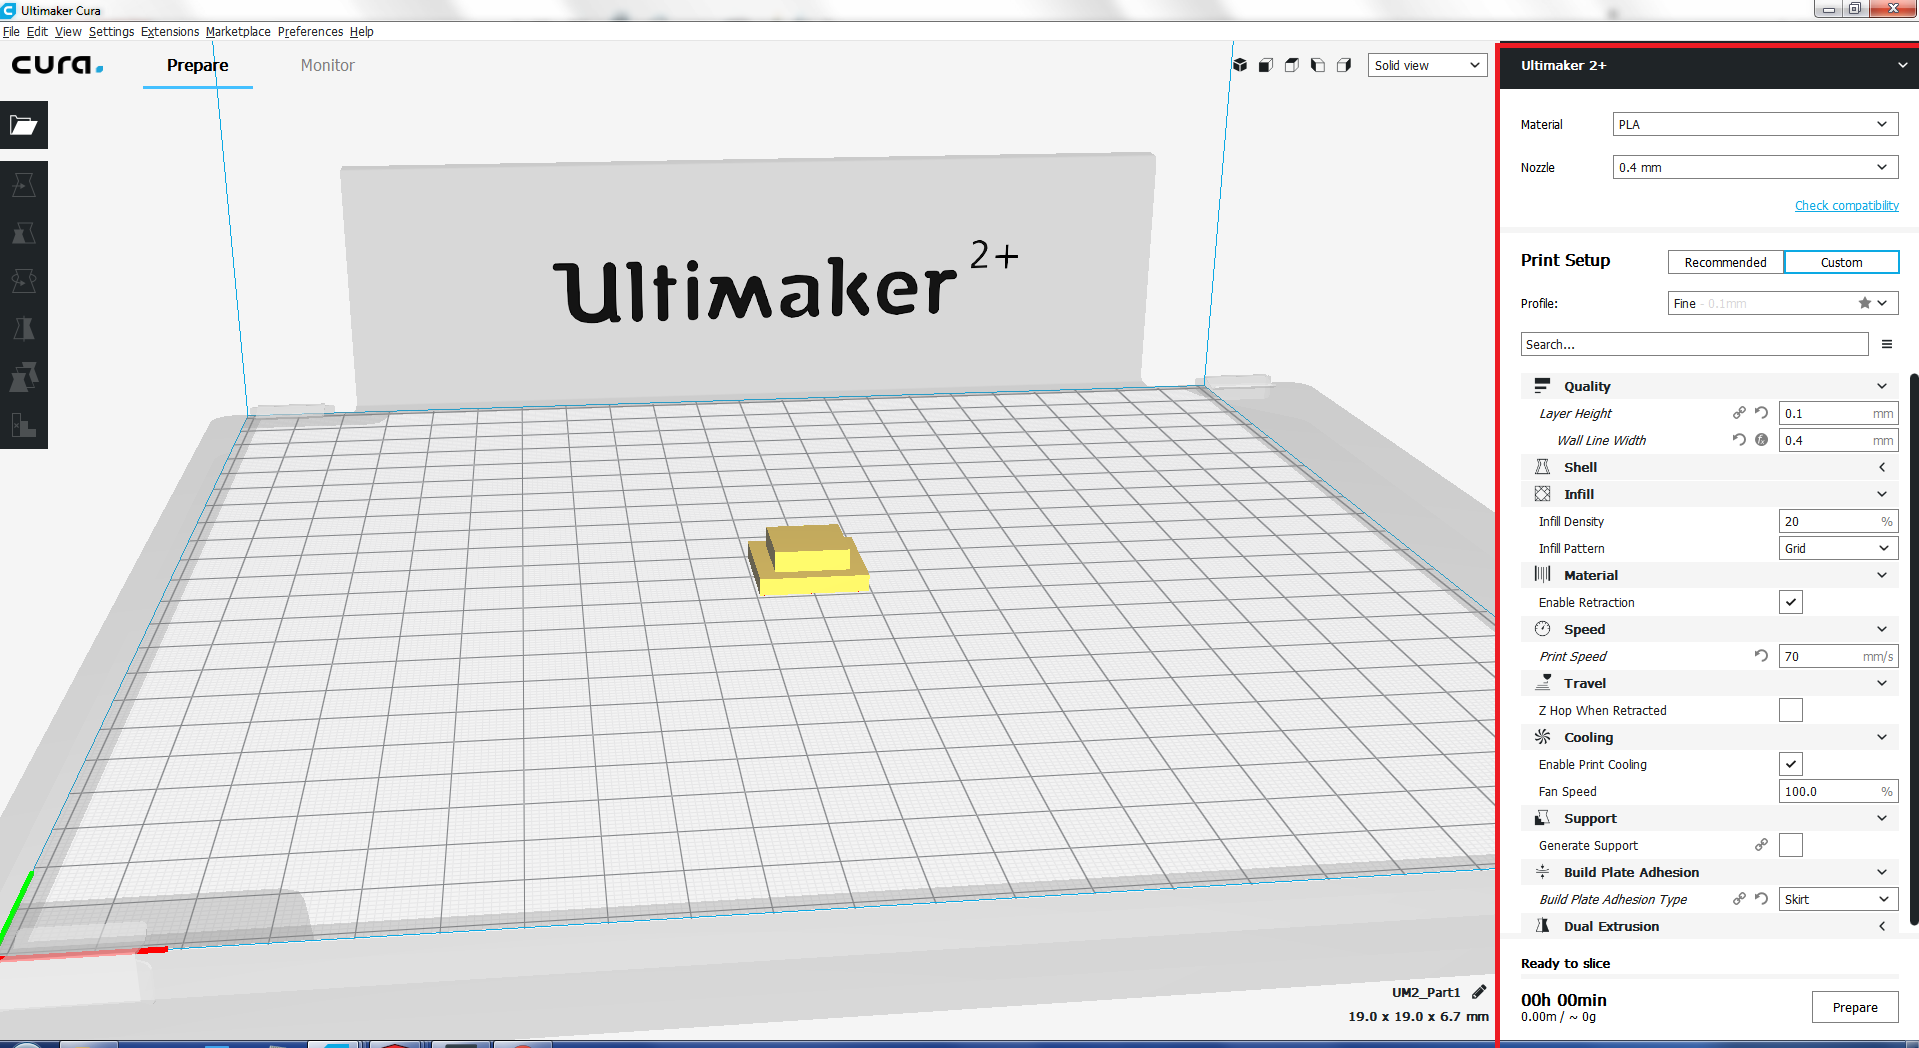This screenshot has width=1919, height=1048.
Task: Collapse the Speed settings section
Action: (x=1709, y=629)
